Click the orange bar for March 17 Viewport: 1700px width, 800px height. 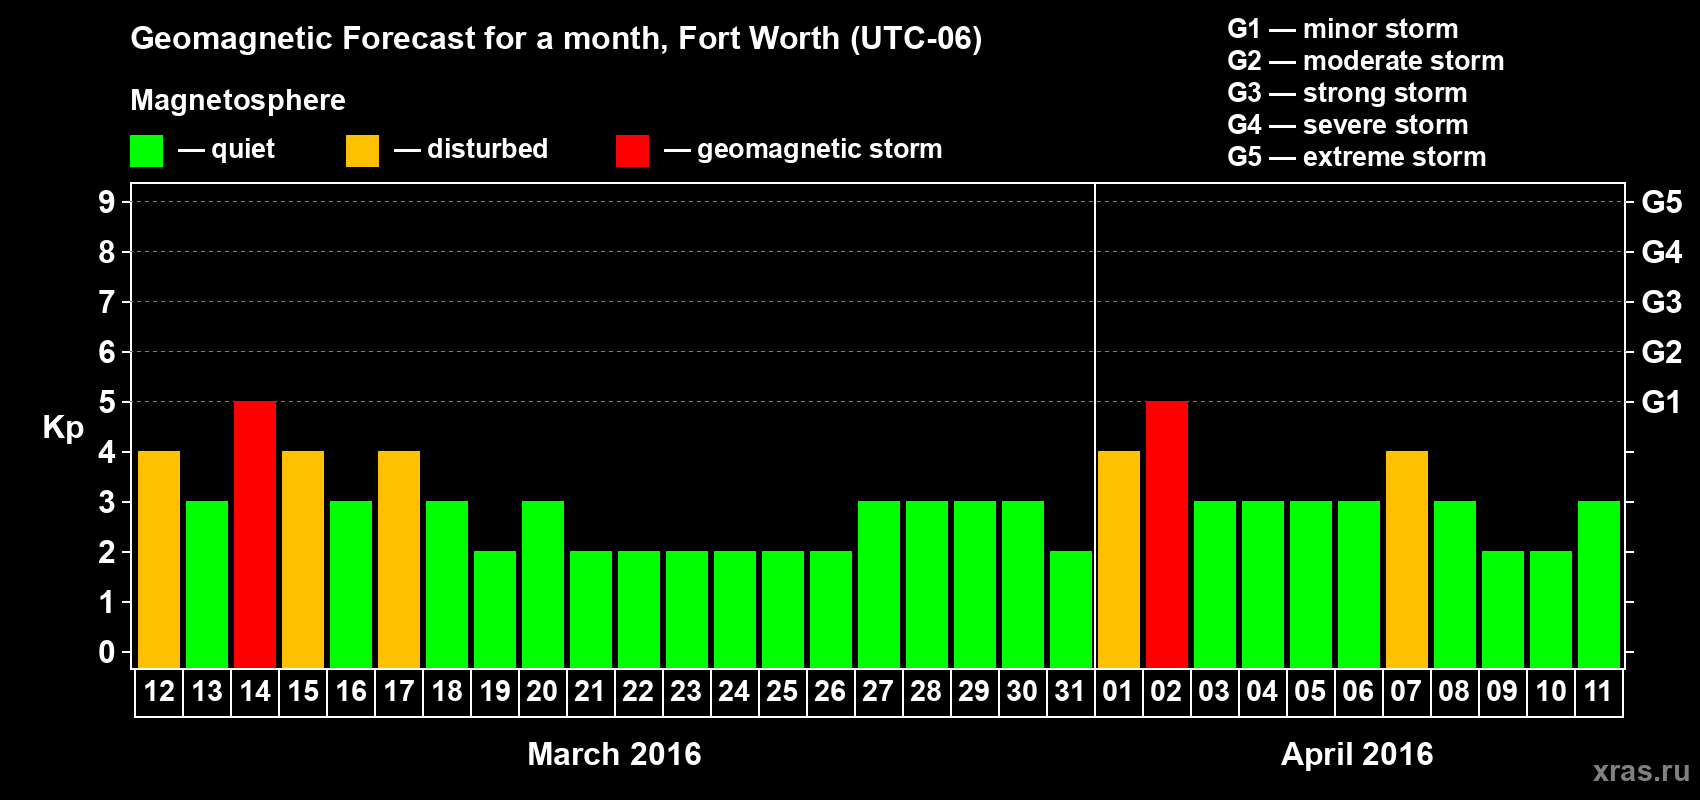click(x=399, y=559)
